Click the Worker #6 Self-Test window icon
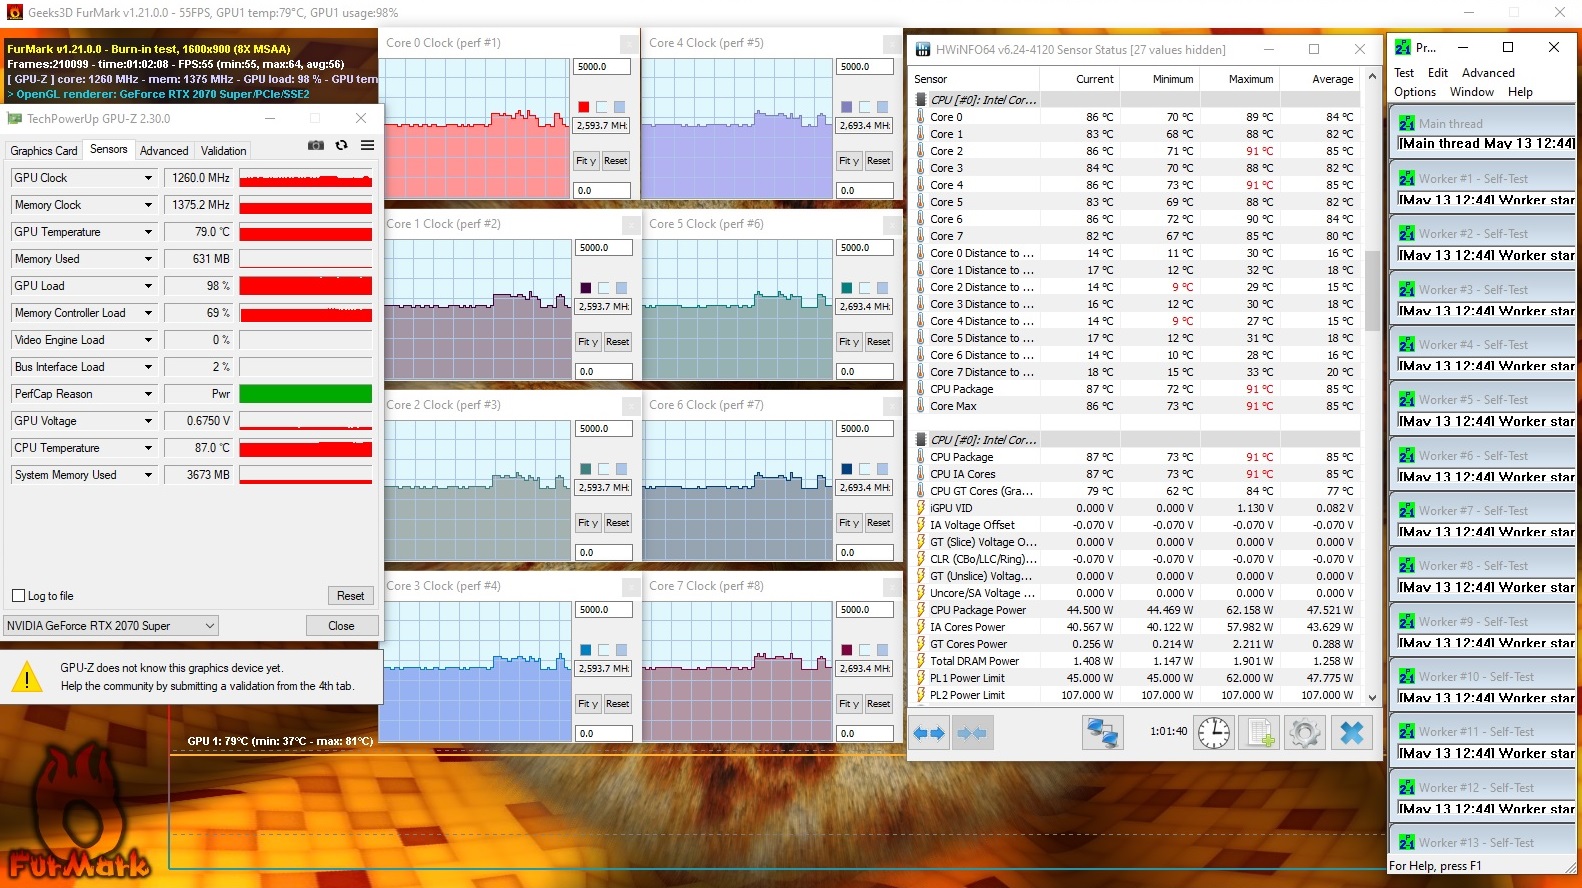 [1407, 455]
